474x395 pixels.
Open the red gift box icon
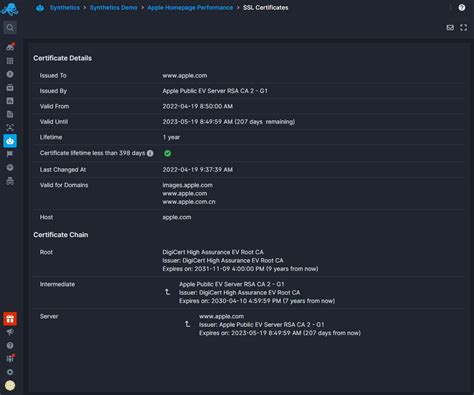[x=10, y=319]
